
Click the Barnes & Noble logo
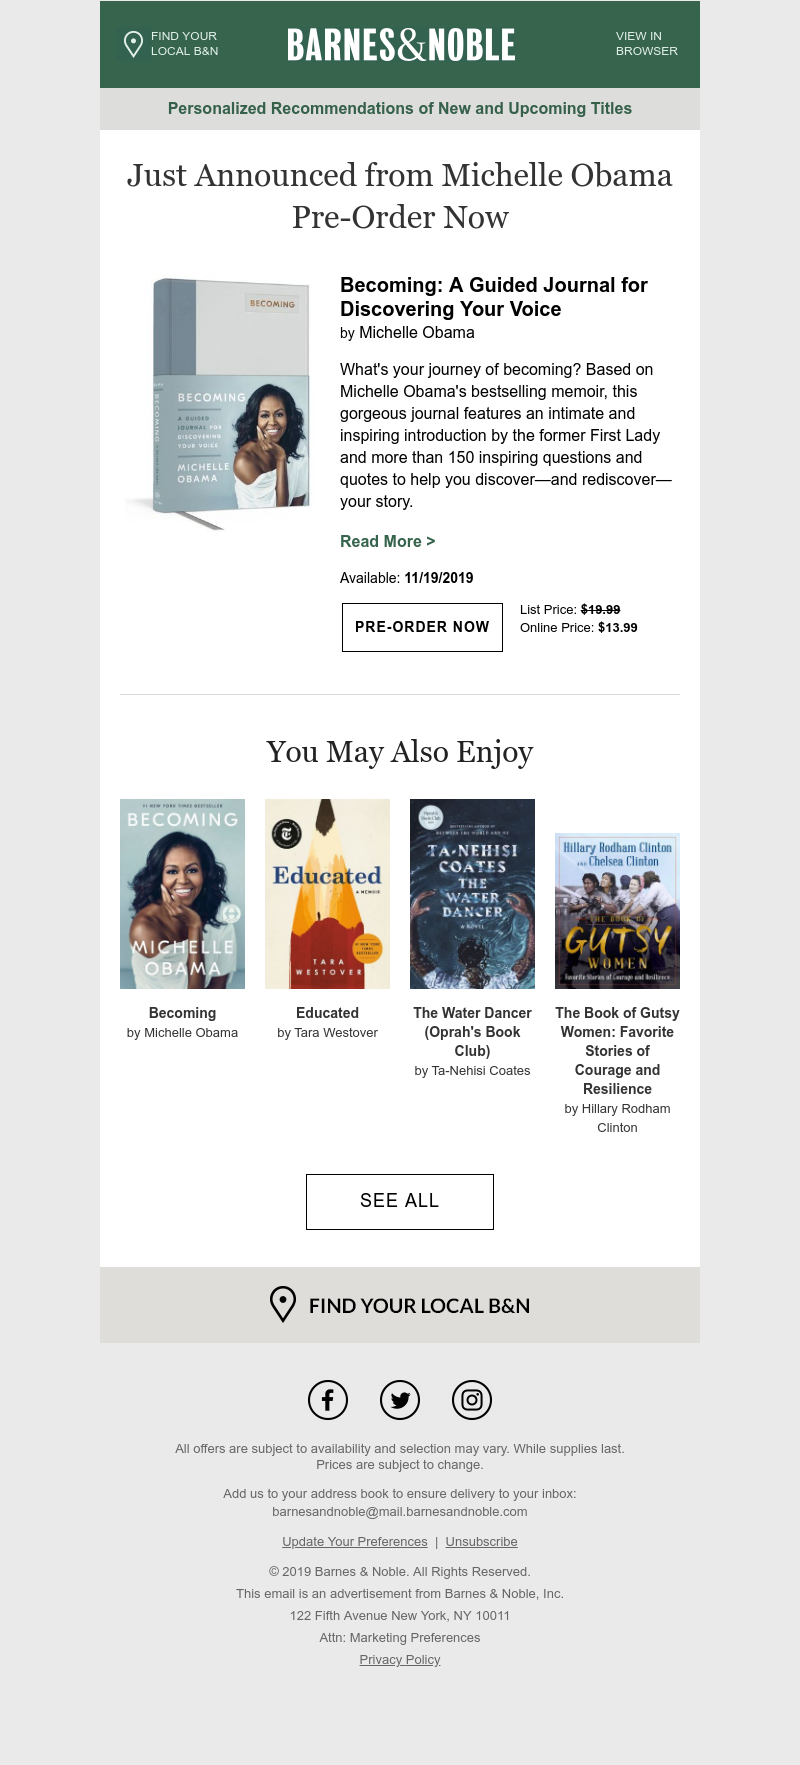[401, 45]
